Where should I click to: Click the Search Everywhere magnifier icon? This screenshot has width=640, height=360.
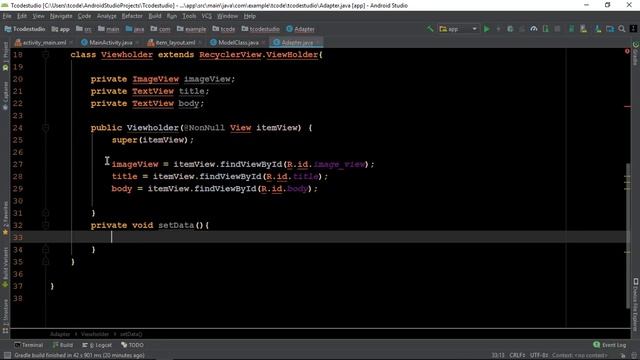(x=622, y=29)
